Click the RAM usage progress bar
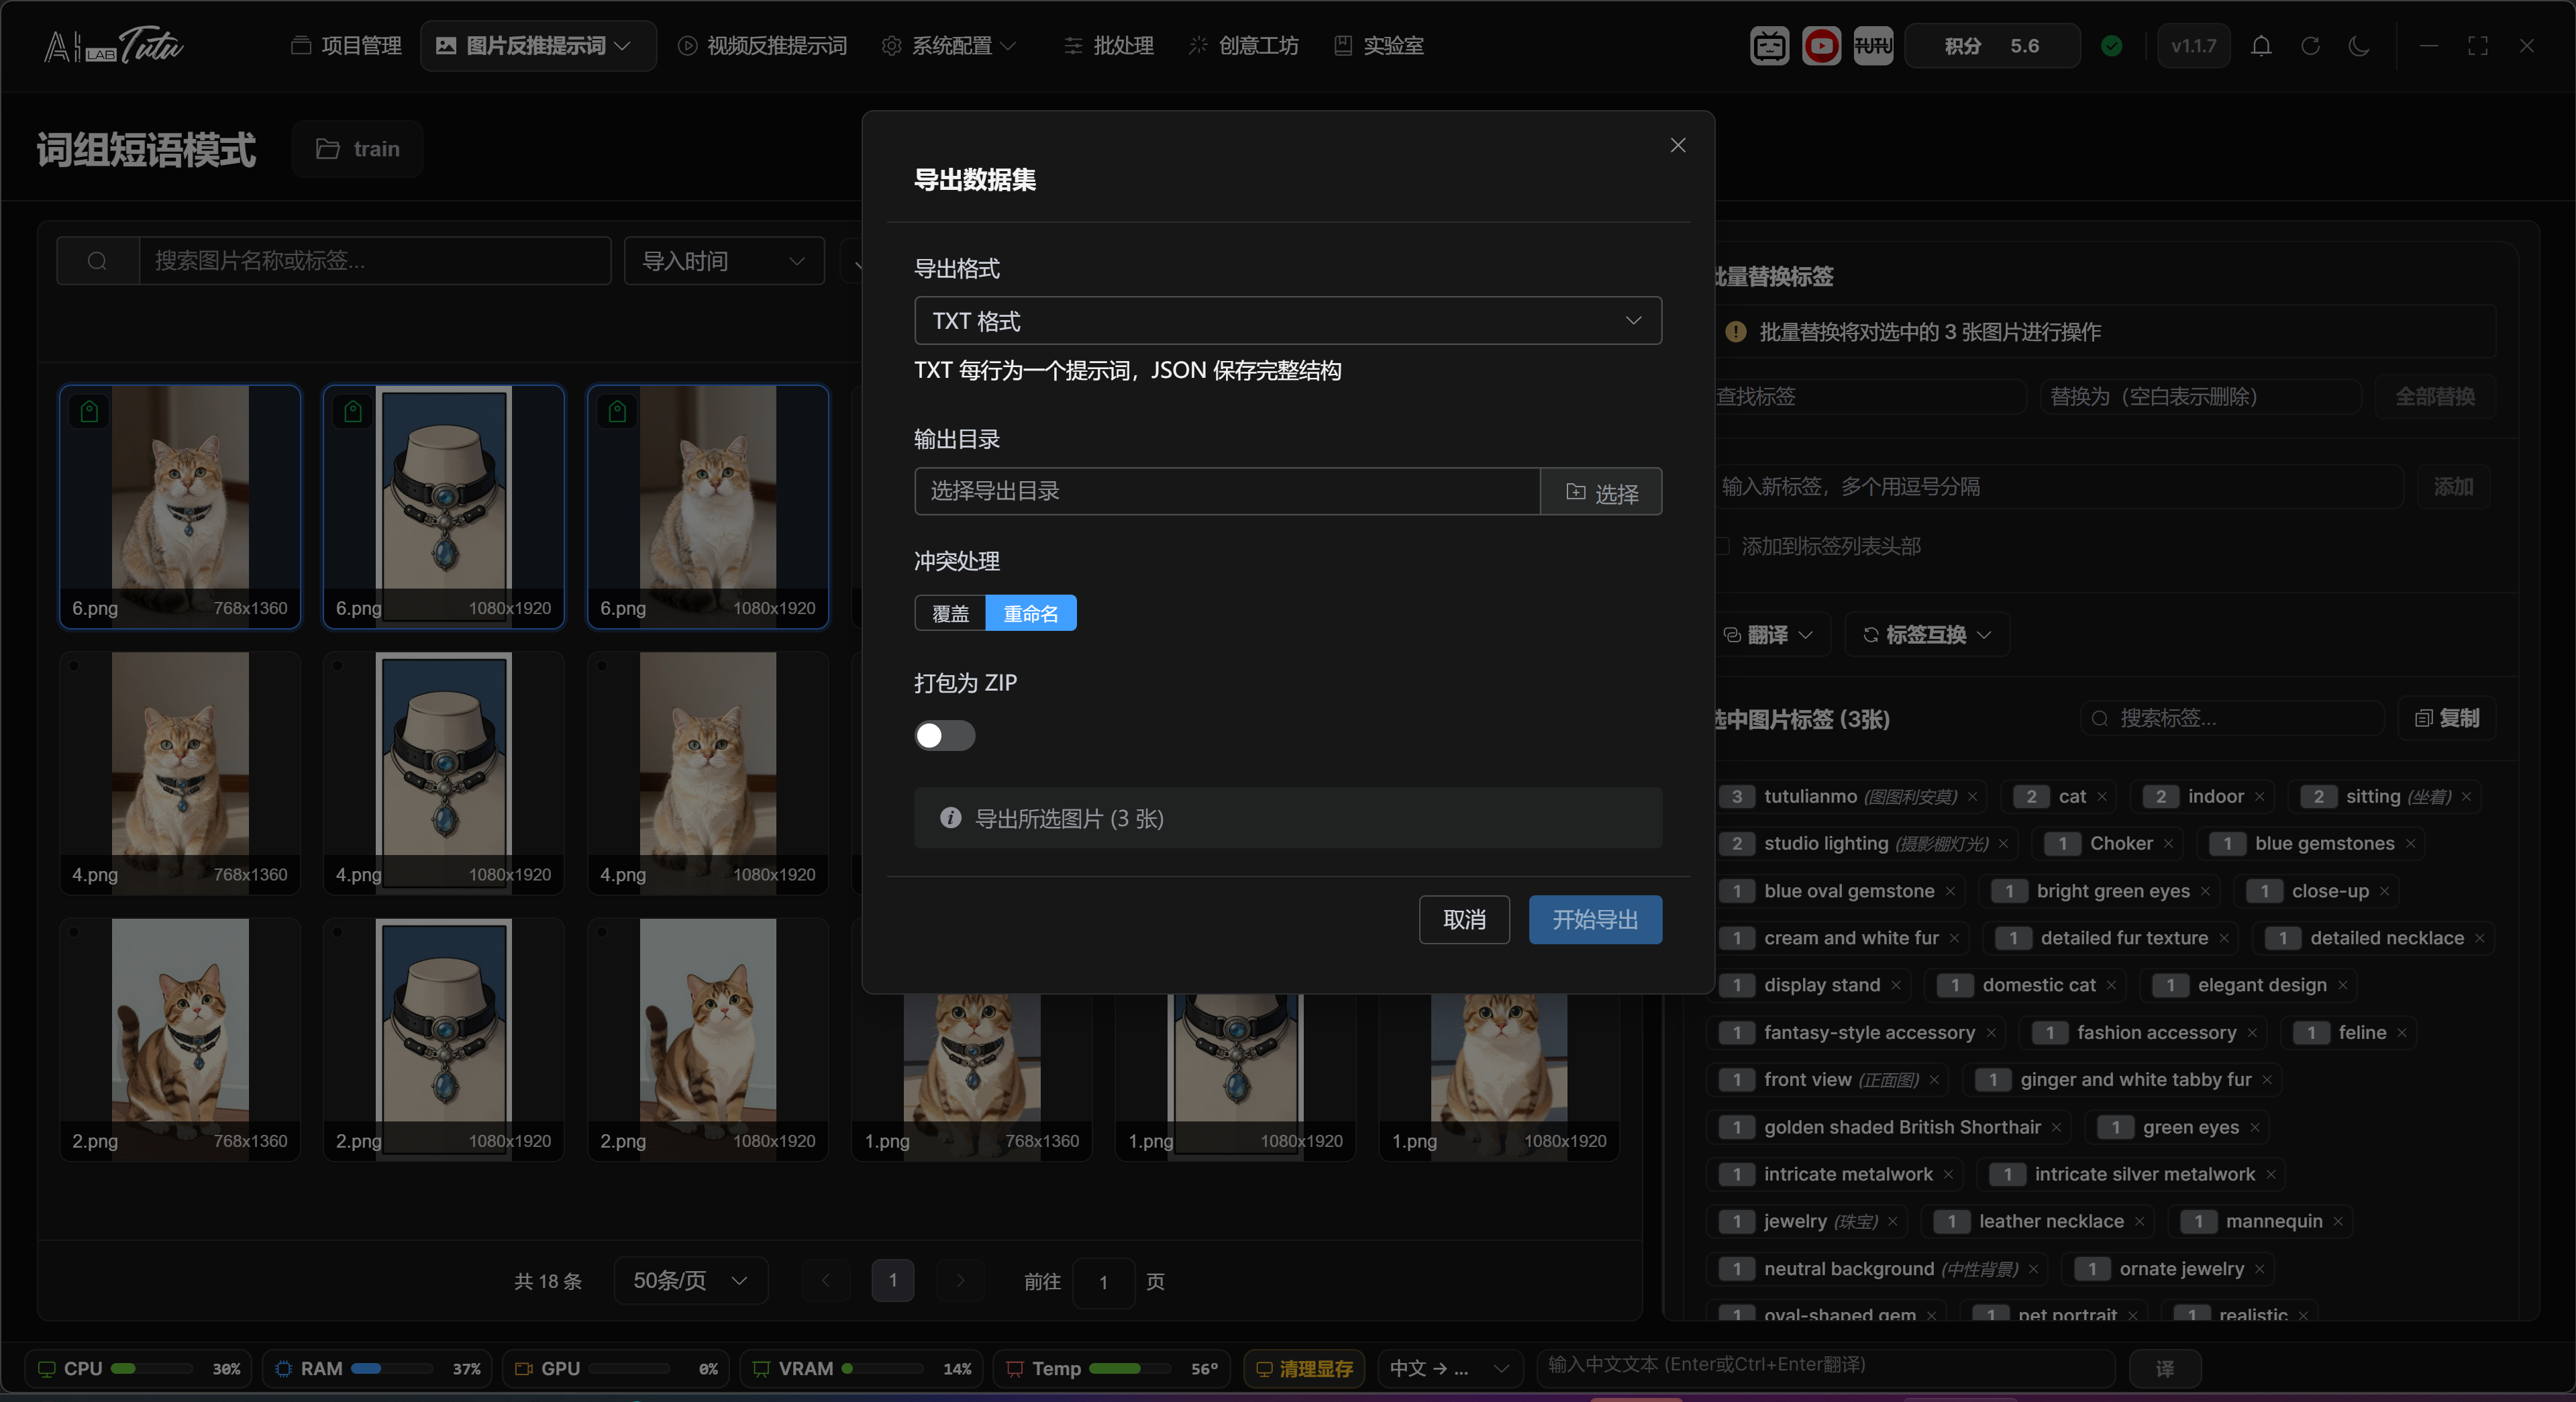 click(392, 1369)
